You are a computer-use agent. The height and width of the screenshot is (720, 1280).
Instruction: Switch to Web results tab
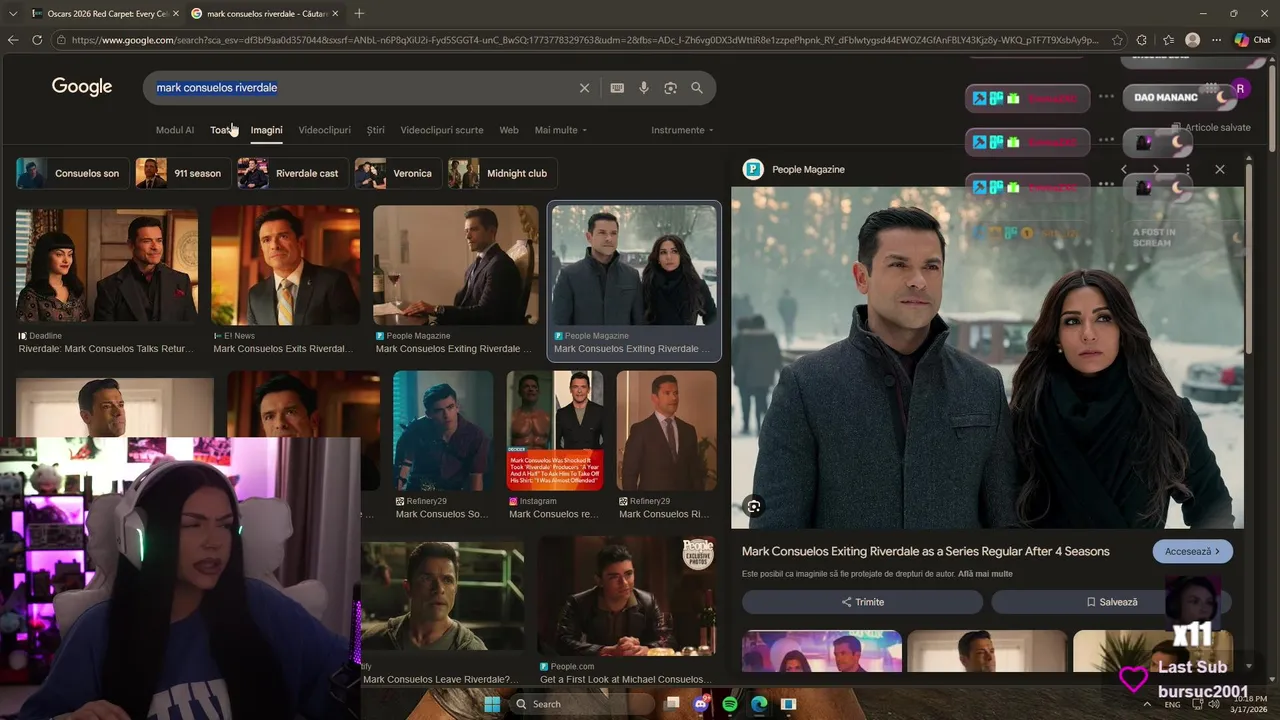[x=509, y=130]
